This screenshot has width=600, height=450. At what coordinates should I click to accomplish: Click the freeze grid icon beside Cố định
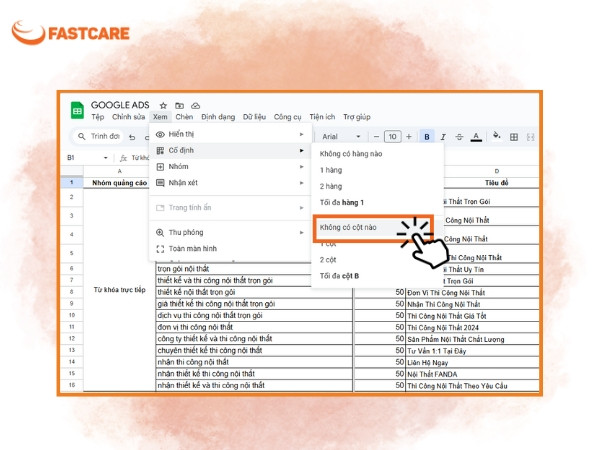pos(160,150)
